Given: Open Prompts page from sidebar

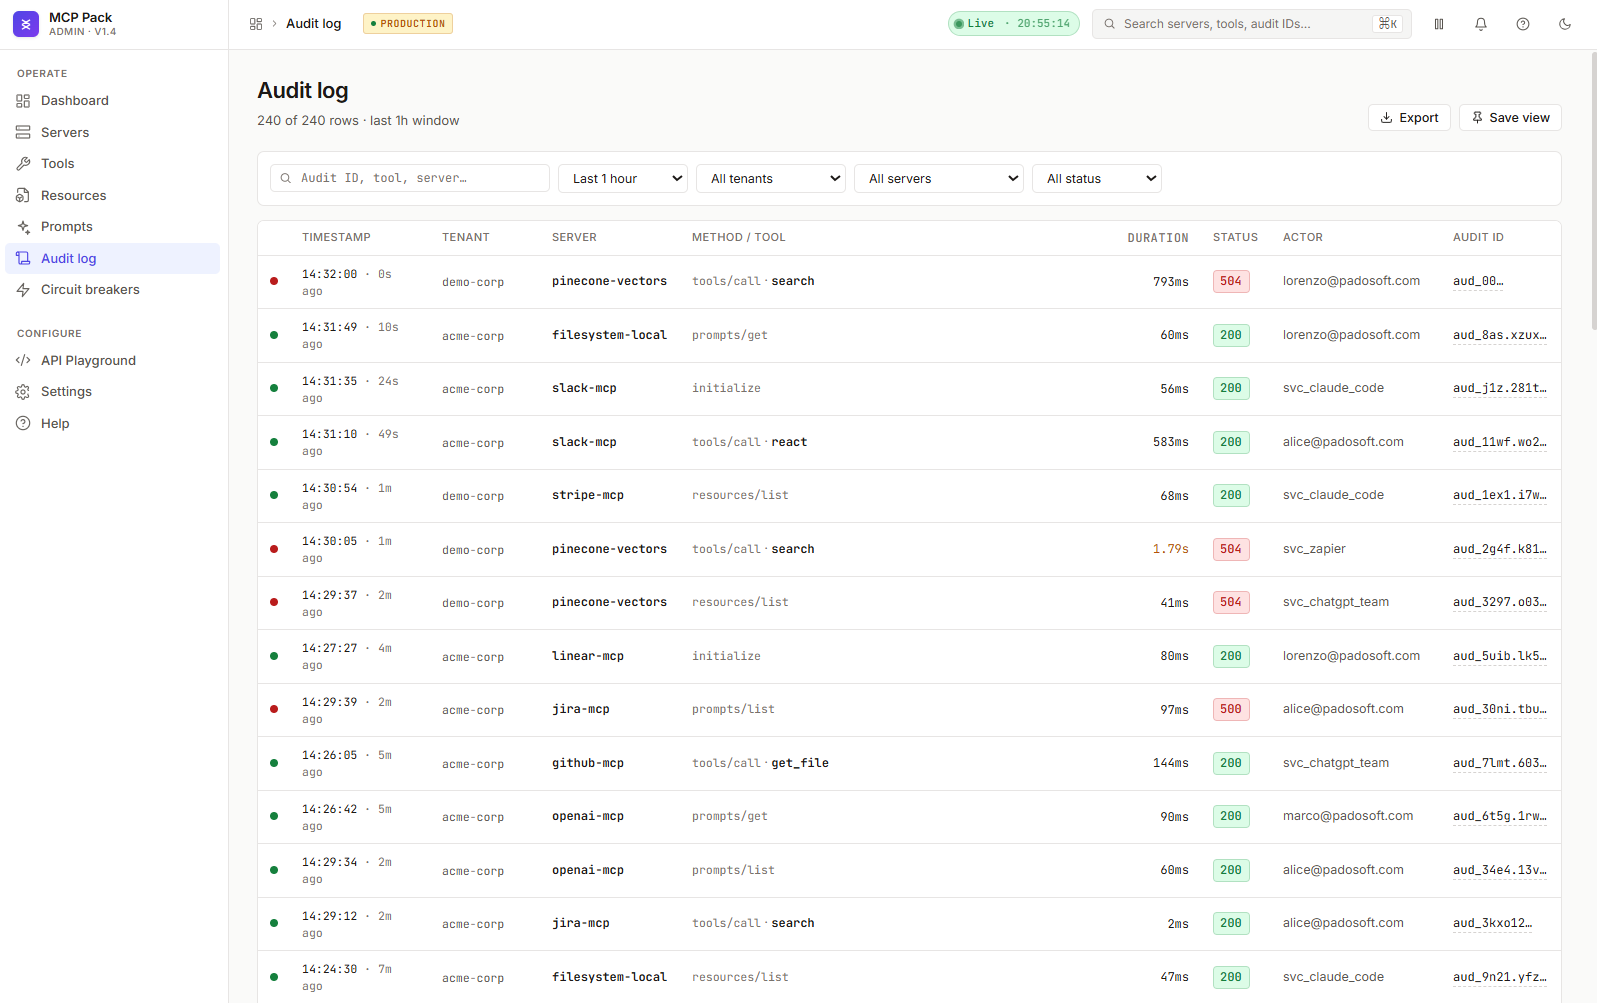Looking at the screenshot, I should pos(112,227).
